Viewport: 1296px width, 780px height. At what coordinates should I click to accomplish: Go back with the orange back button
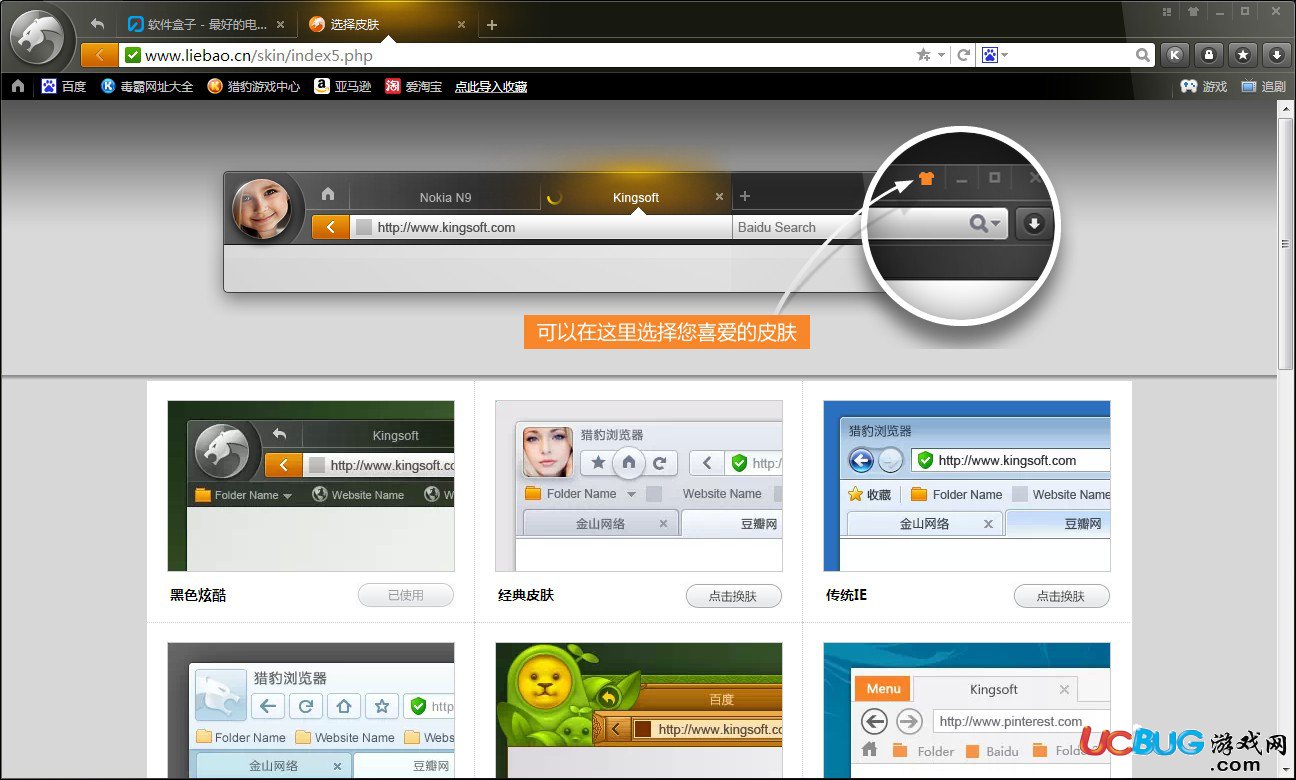[99, 55]
